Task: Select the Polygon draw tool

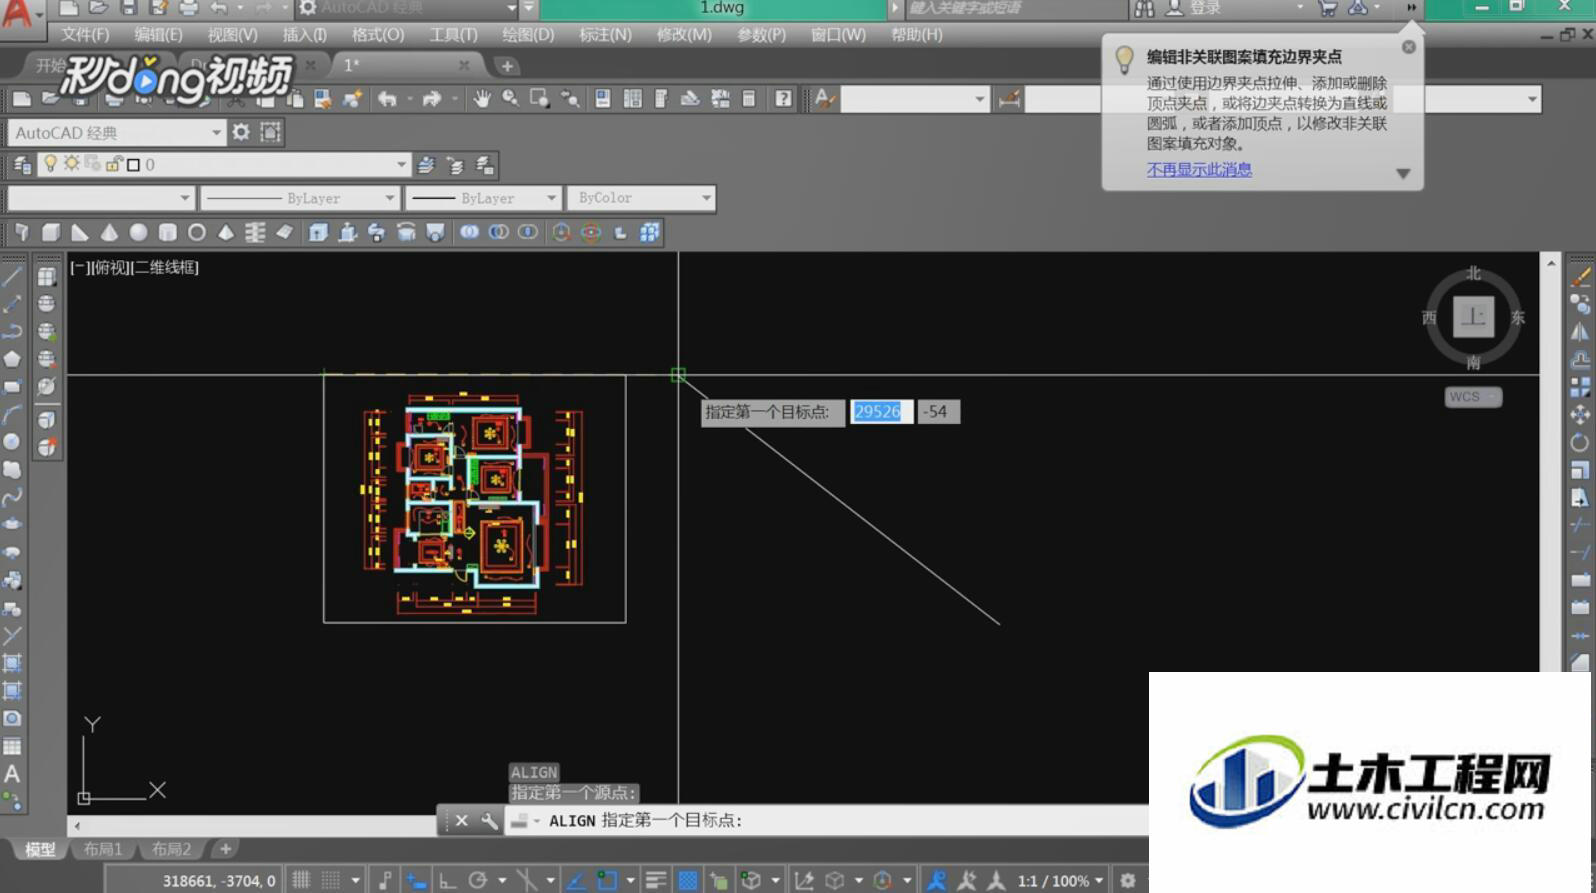Action: pos(12,358)
